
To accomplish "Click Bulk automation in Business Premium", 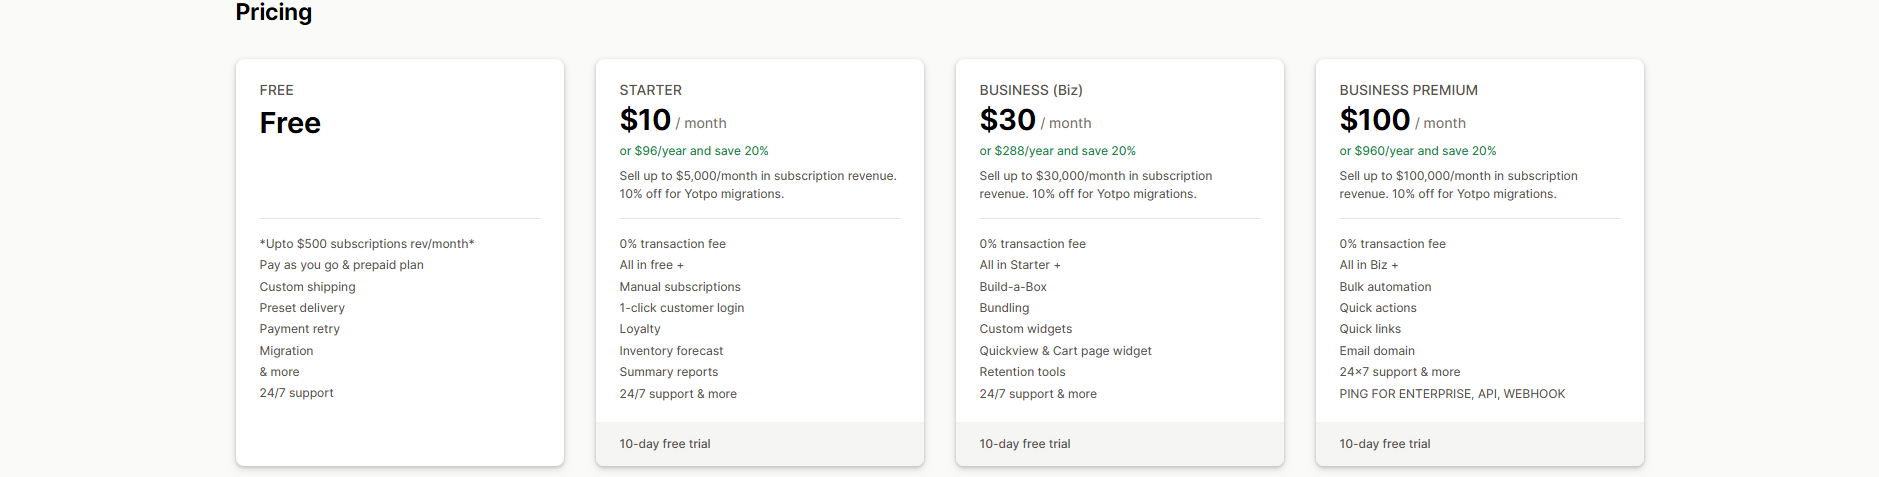I will coord(1385,287).
